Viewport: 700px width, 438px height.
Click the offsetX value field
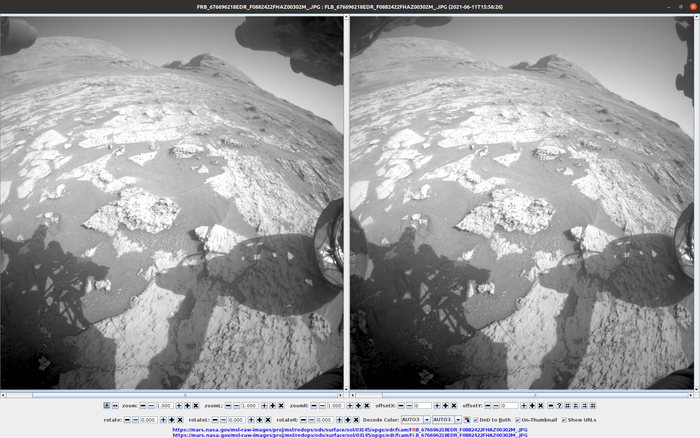tap(422, 406)
